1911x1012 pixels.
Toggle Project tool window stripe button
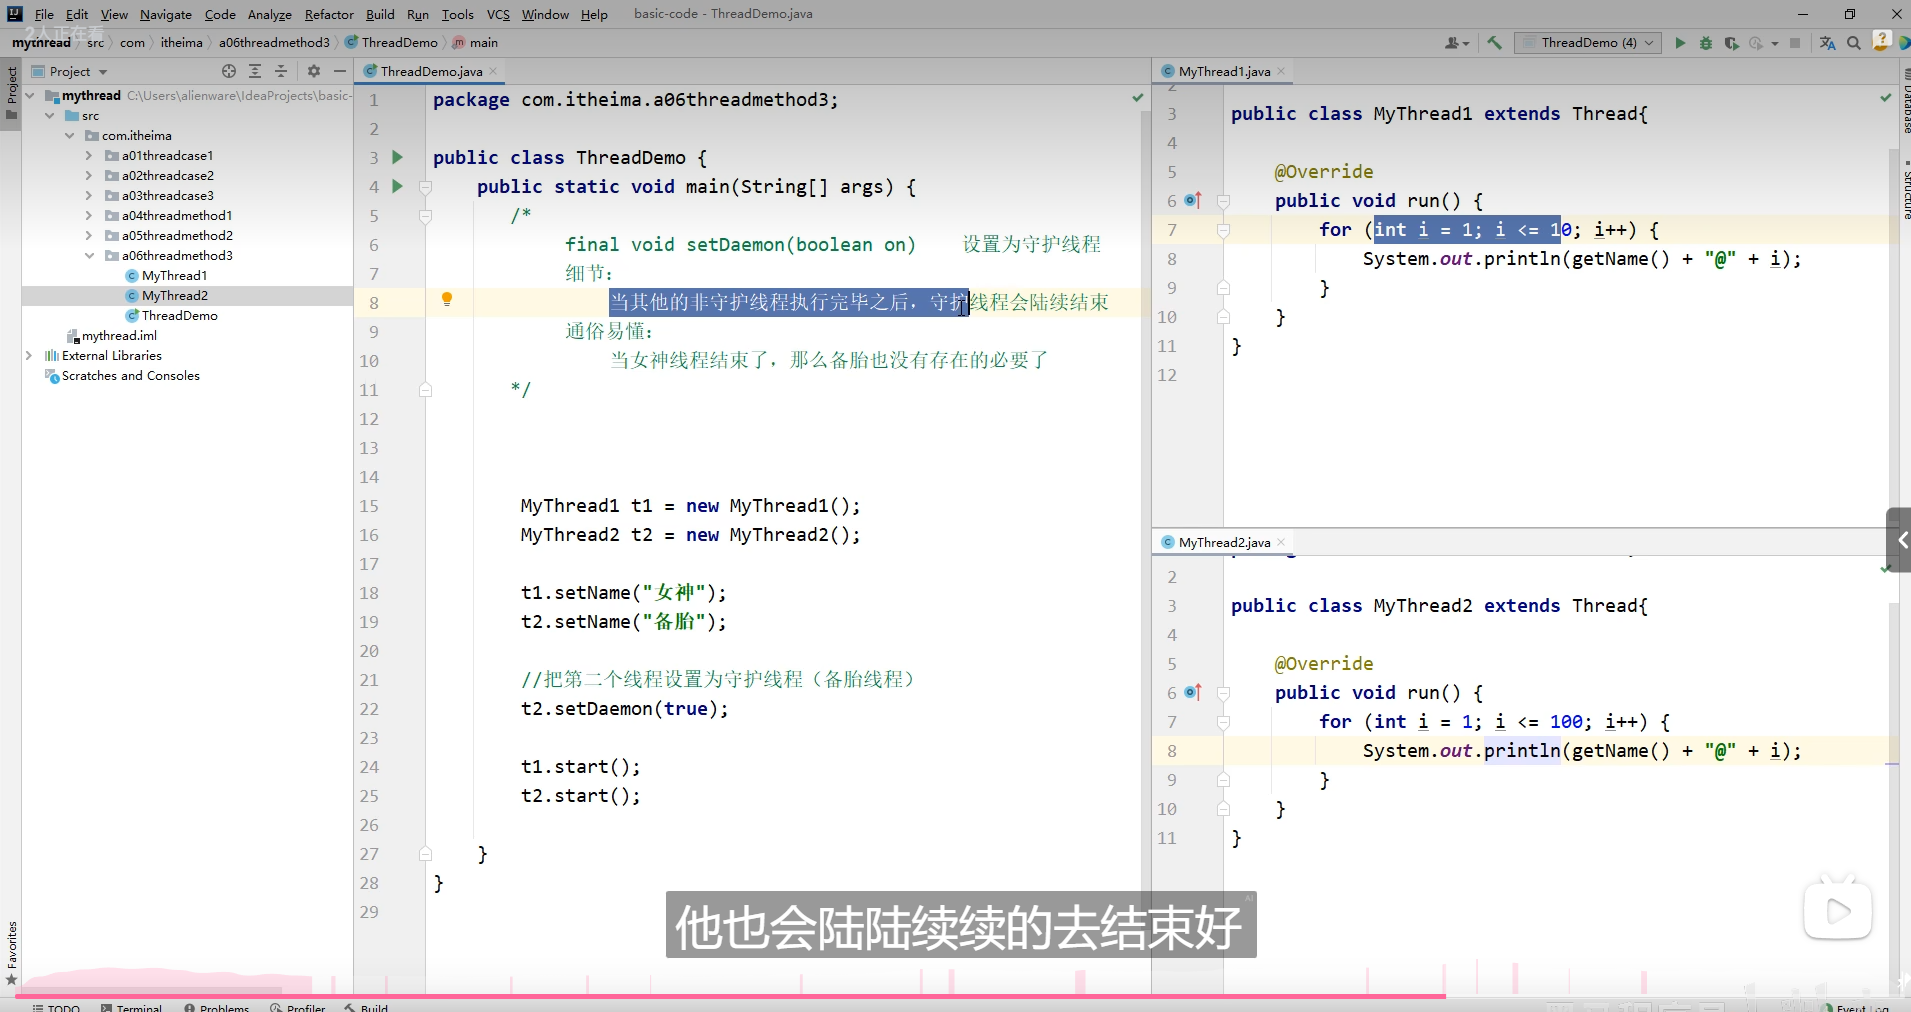11,92
